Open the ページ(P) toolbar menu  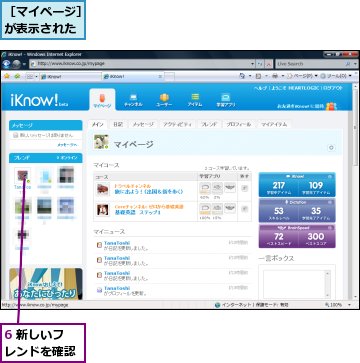tap(303, 76)
